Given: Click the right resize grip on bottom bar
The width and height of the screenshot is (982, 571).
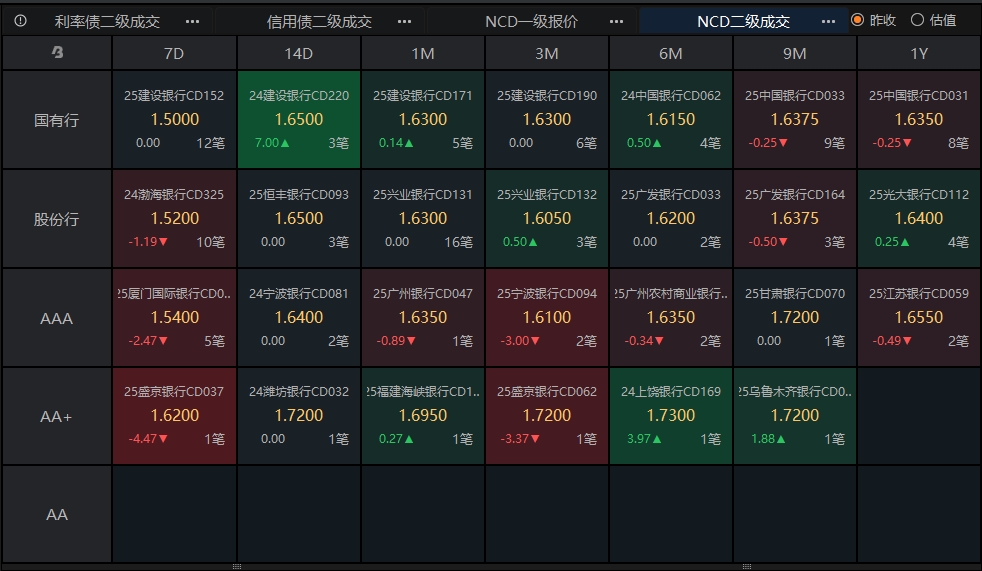Looking at the screenshot, I should click(747, 567).
